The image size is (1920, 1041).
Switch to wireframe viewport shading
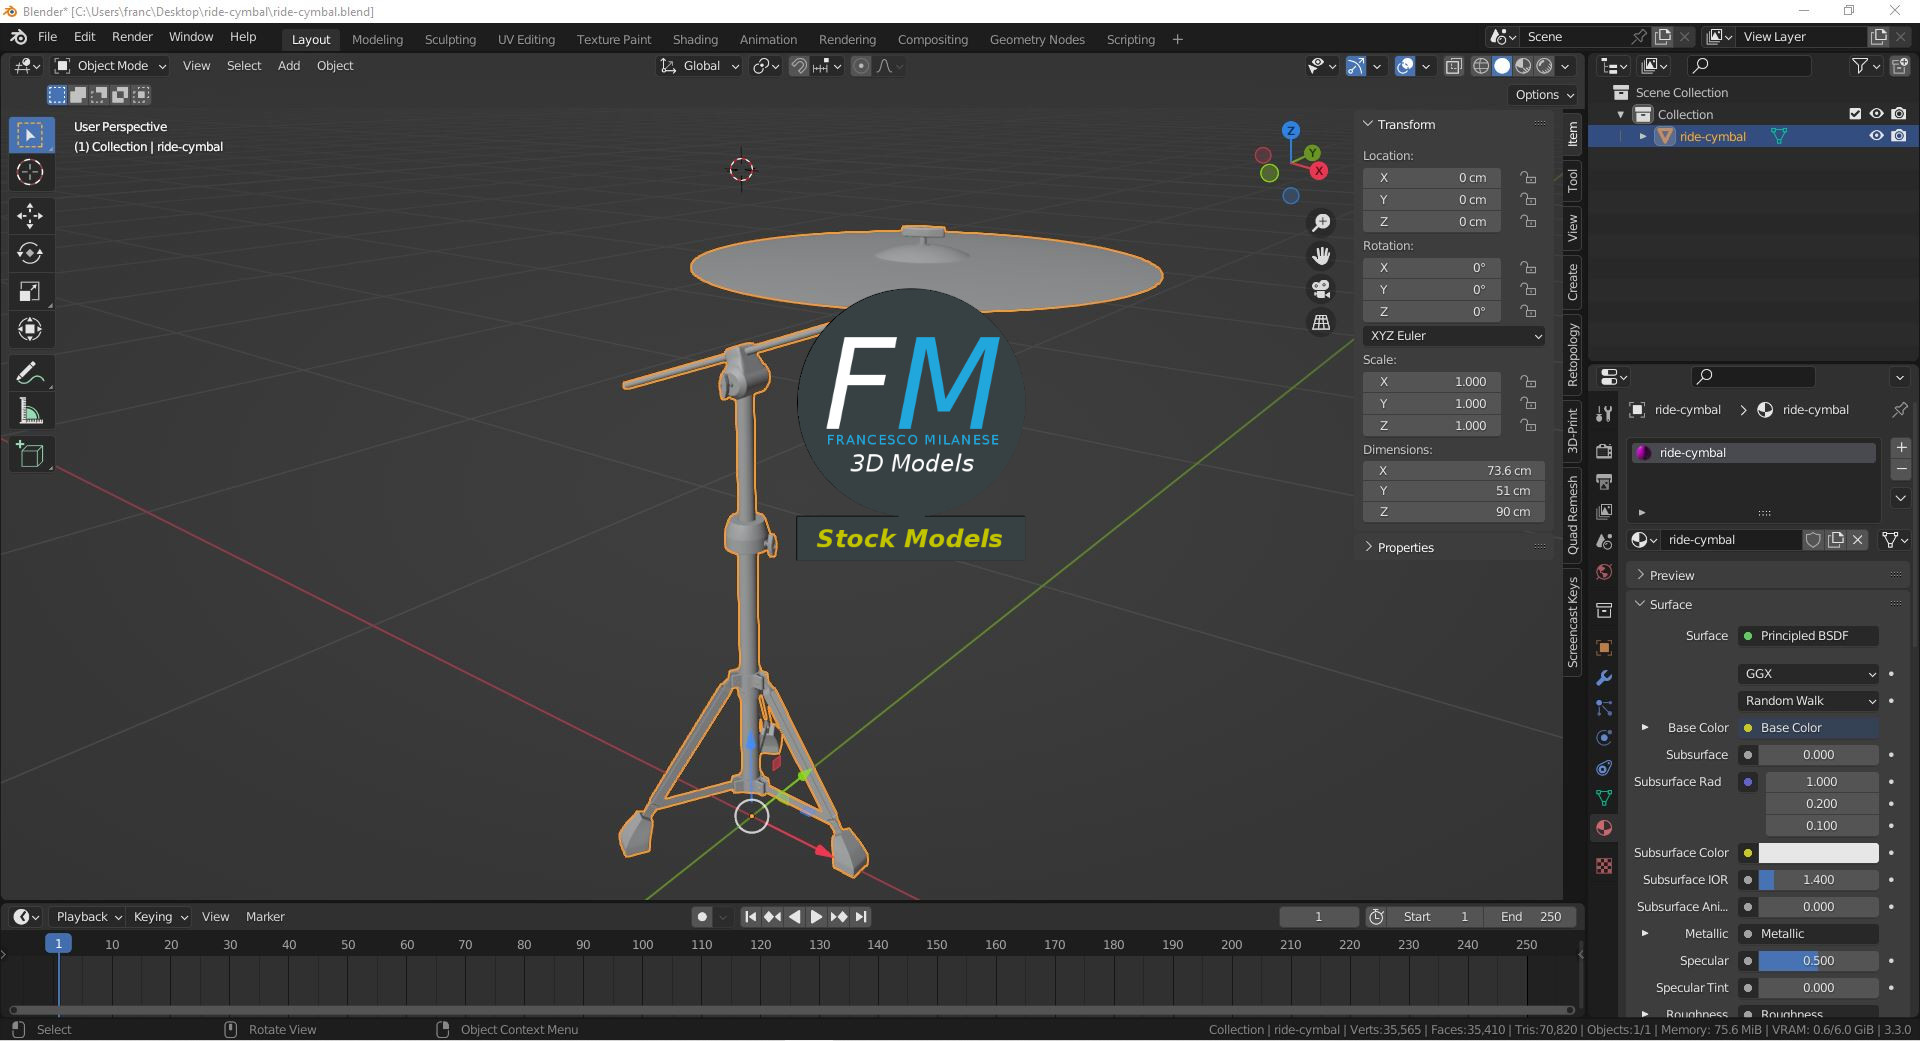1481,66
